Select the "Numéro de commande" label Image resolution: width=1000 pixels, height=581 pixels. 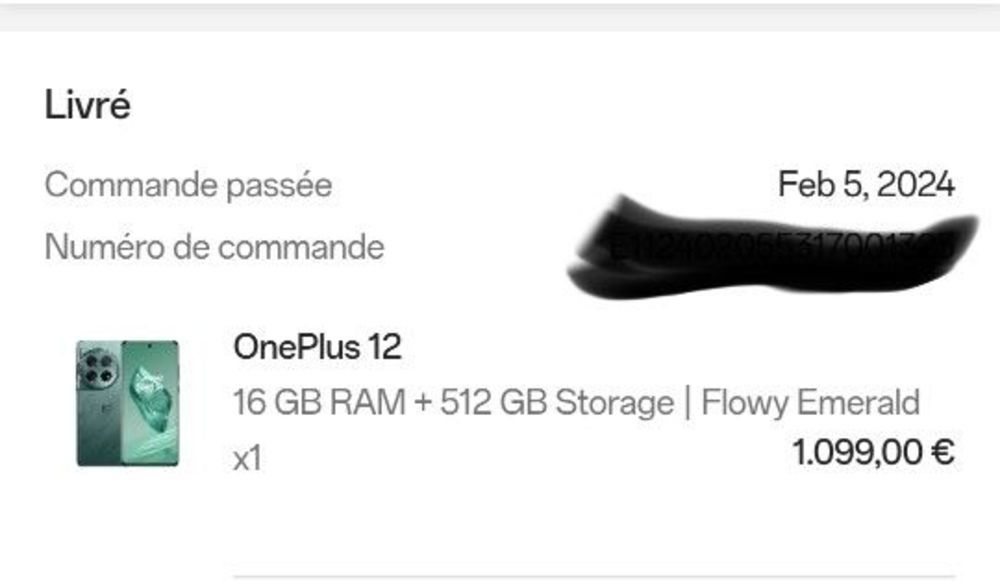pos(214,247)
